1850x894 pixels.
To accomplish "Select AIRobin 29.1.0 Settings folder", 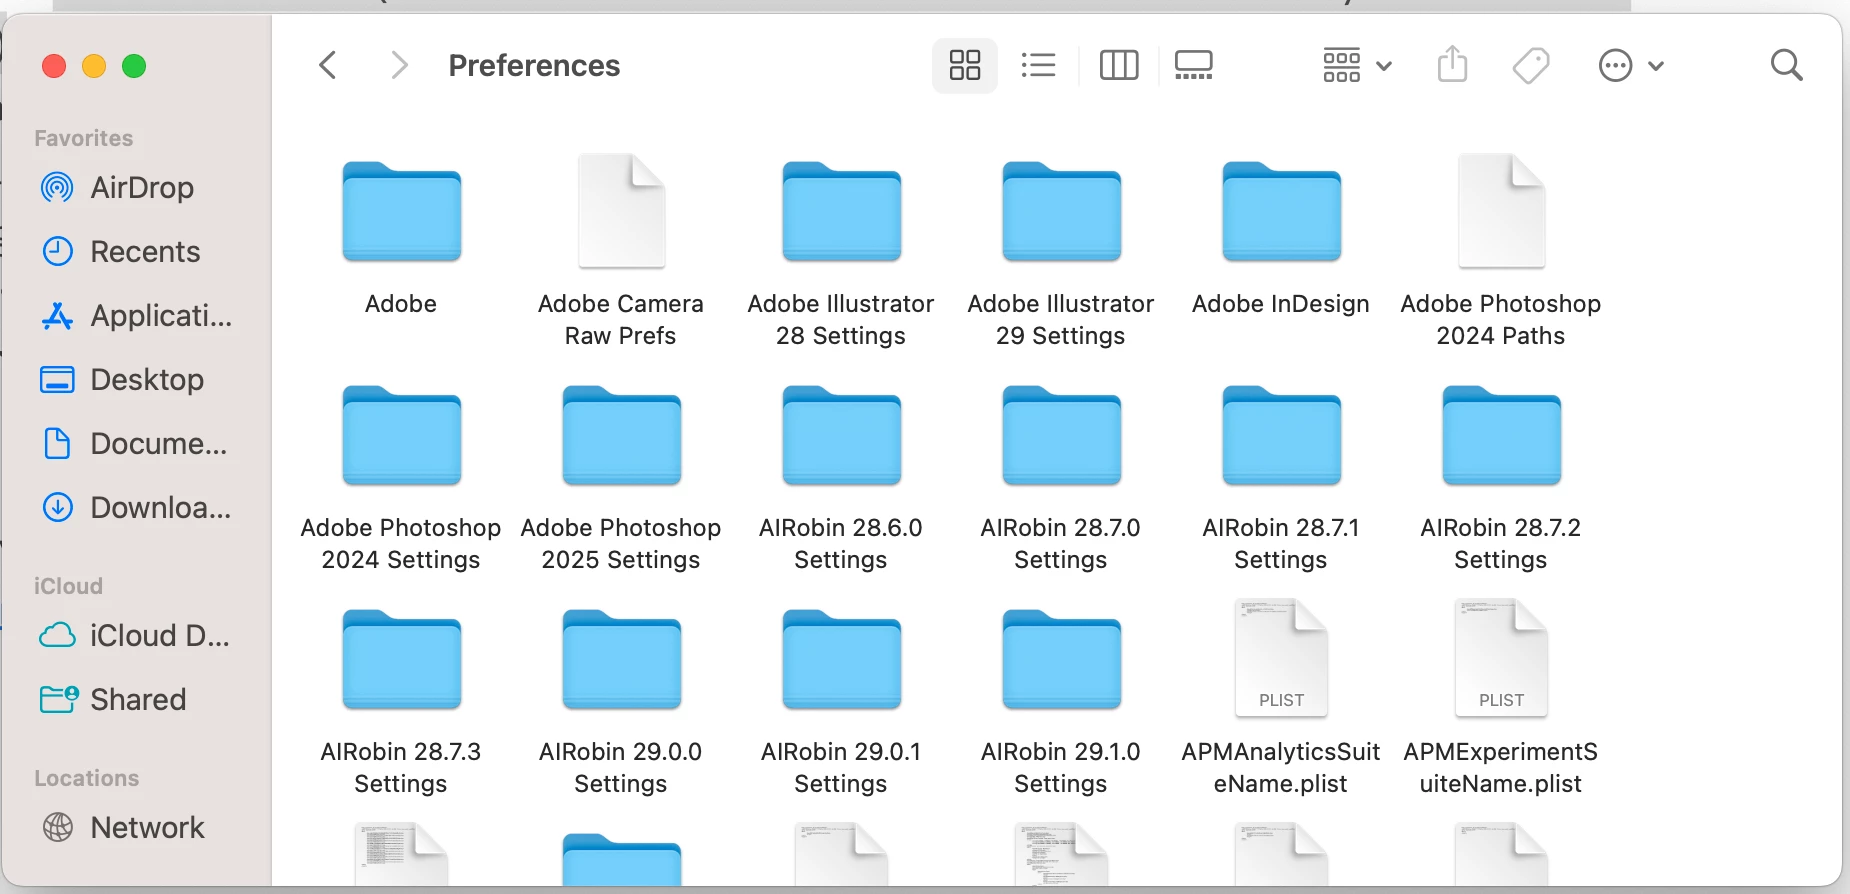I will pos(1061,660).
